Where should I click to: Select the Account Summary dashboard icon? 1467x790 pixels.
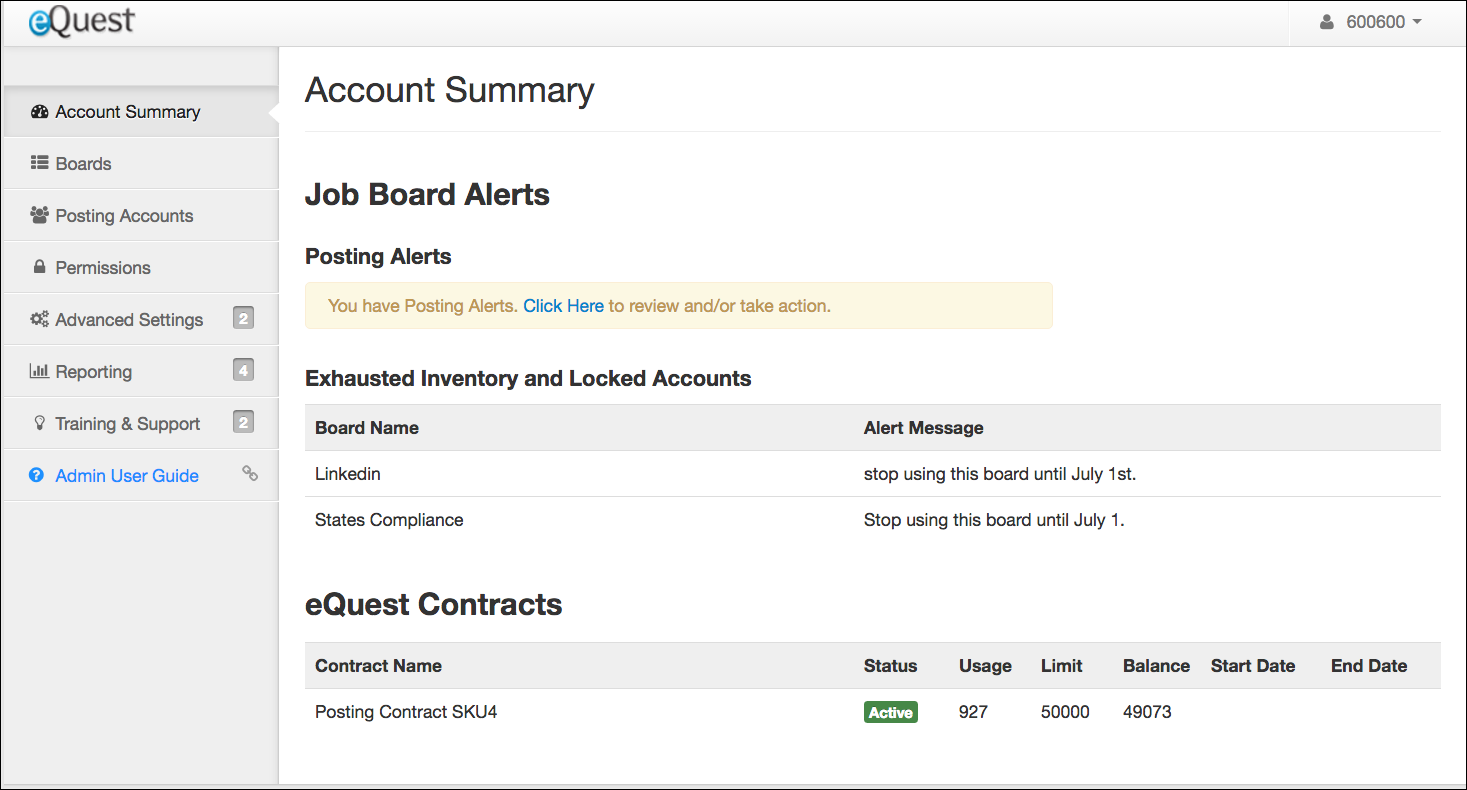pyautogui.click(x=39, y=111)
